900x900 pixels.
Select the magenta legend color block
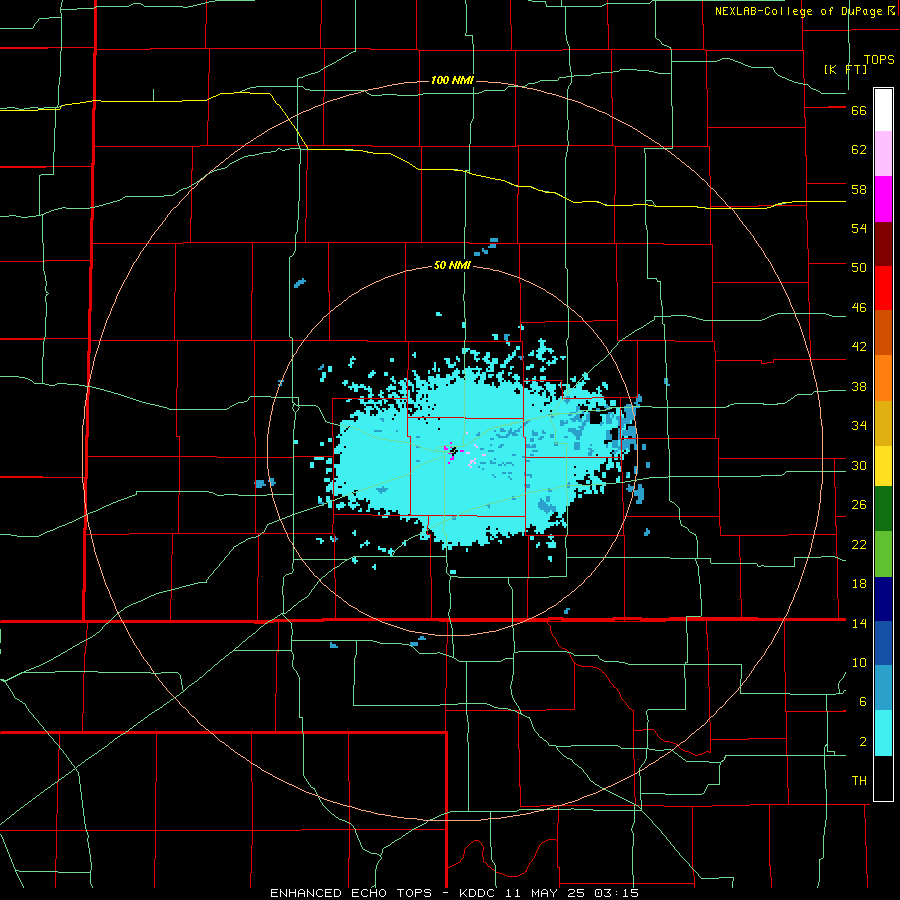pyautogui.click(x=883, y=199)
